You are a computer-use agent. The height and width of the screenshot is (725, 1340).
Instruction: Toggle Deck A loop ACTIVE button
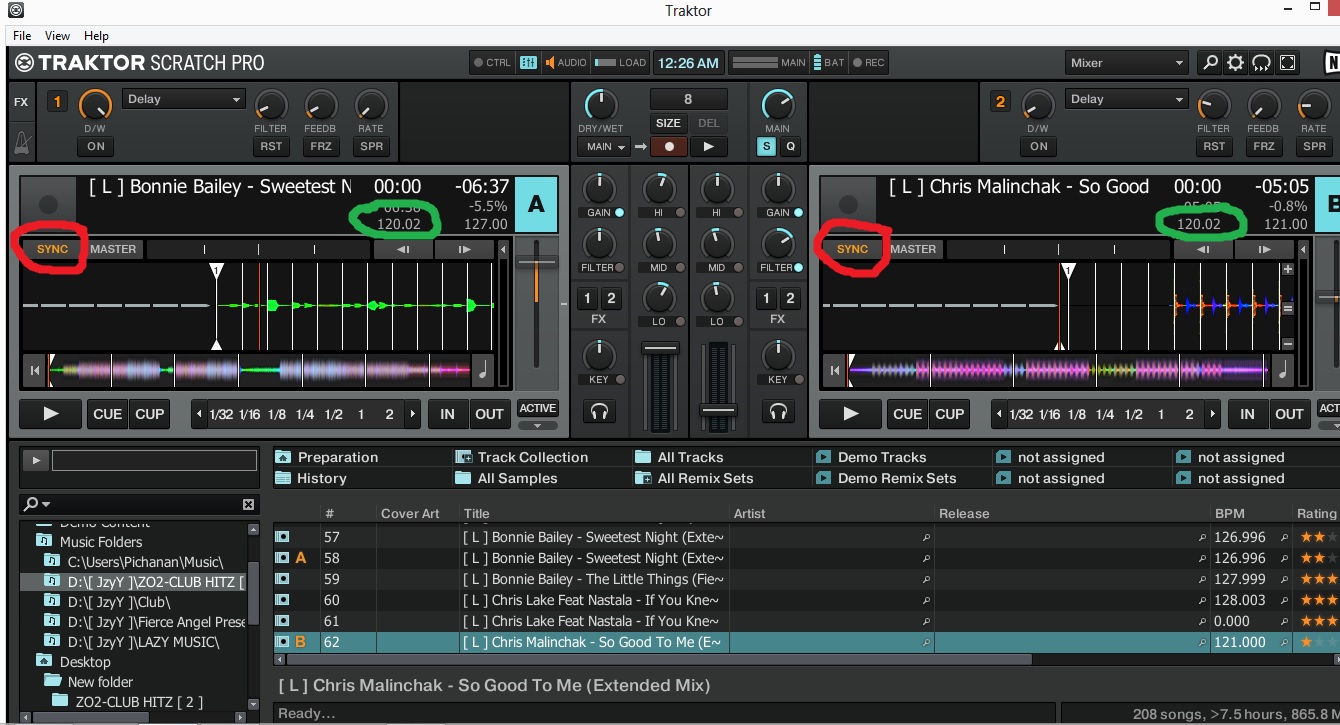(537, 408)
